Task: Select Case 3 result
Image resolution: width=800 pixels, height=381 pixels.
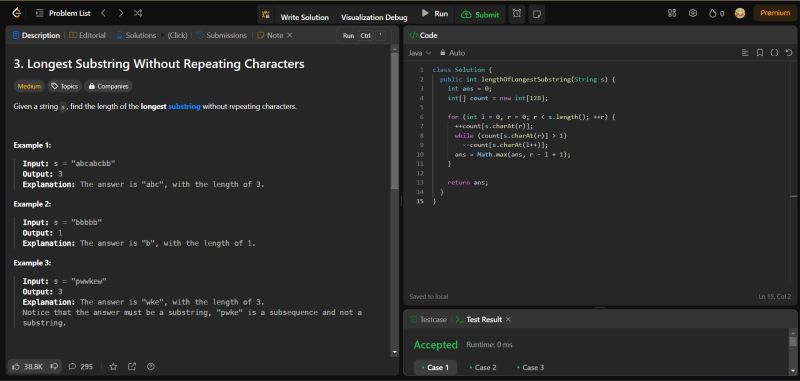Action: point(530,367)
